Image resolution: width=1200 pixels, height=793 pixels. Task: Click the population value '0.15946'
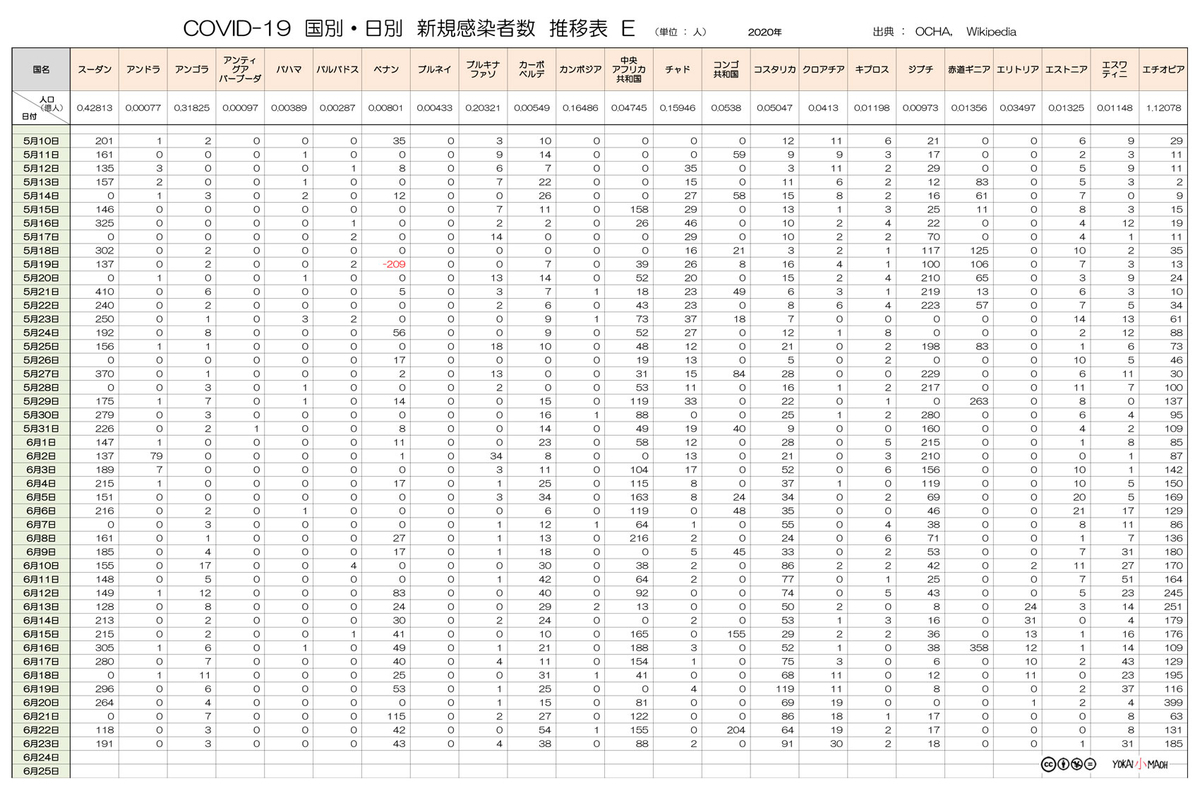[677, 107]
